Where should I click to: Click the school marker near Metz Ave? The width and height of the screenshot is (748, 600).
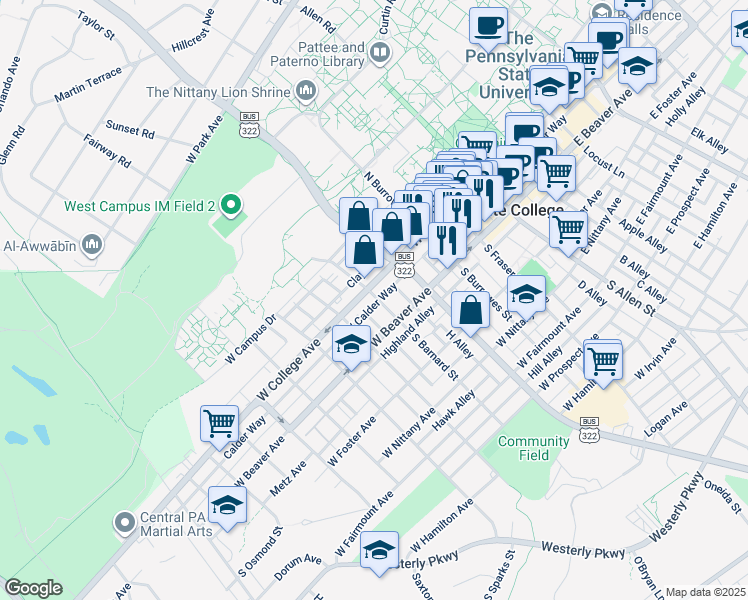tap(227, 505)
